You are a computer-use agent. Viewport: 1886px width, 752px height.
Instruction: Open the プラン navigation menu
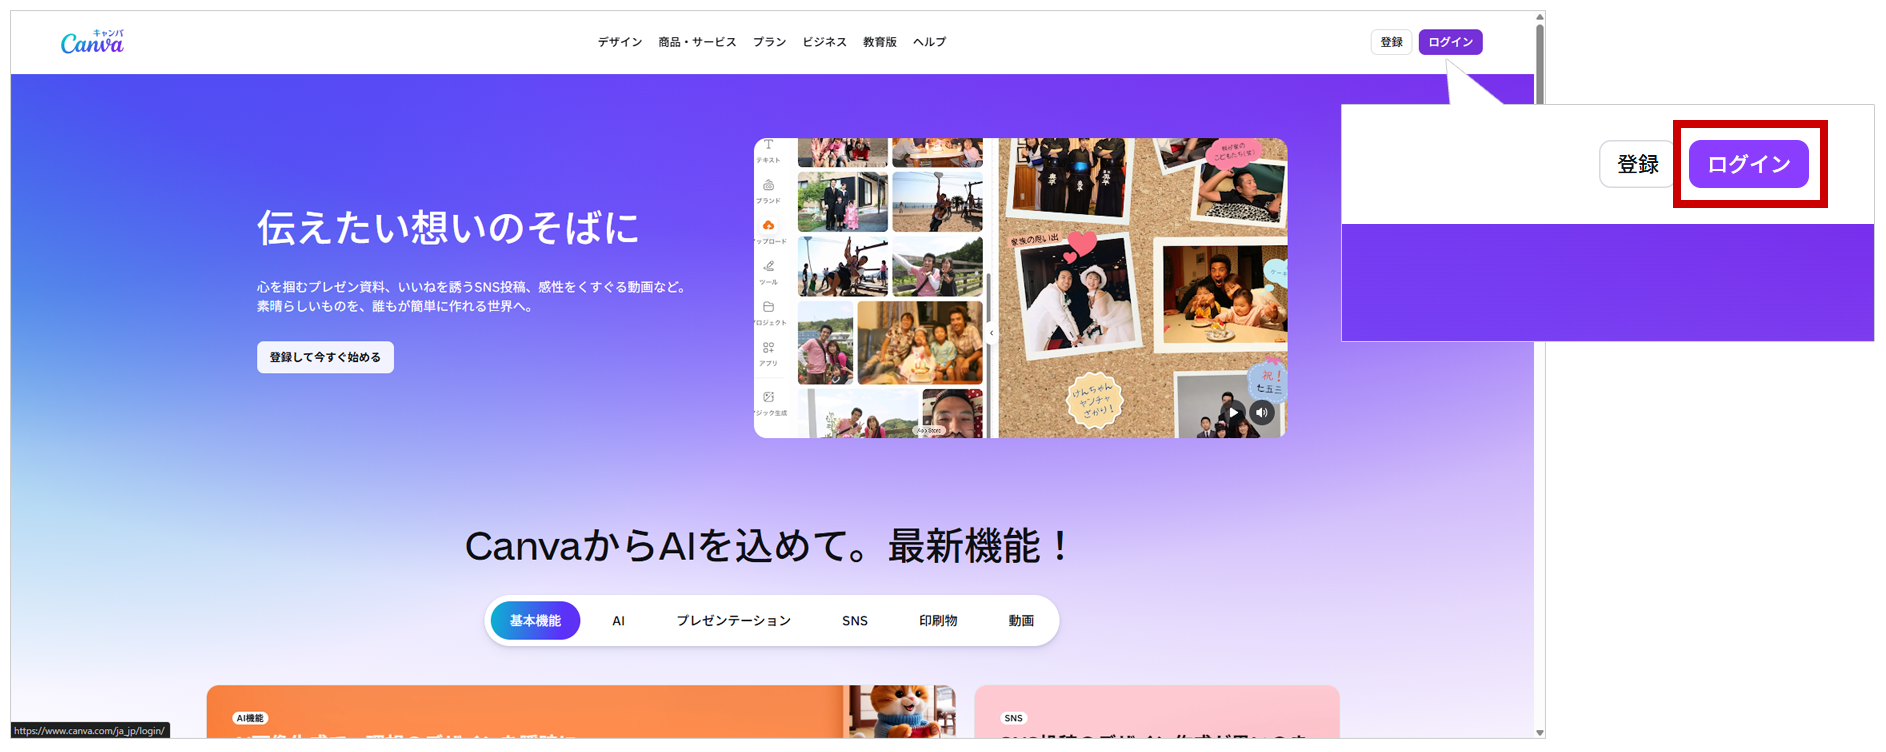pos(769,42)
